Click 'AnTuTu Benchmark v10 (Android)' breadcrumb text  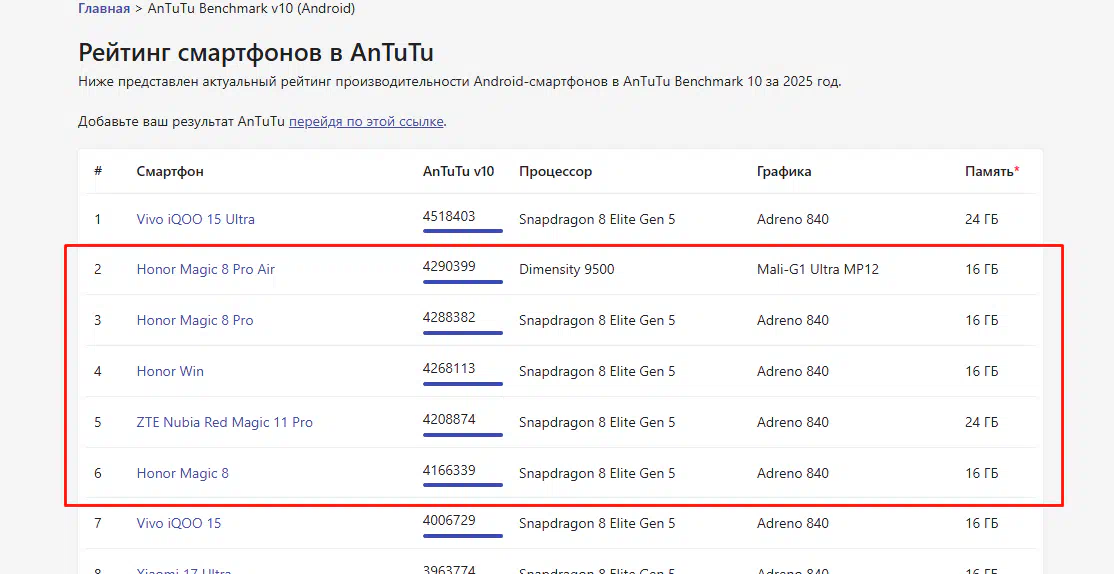pyautogui.click(x=252, y=9)
